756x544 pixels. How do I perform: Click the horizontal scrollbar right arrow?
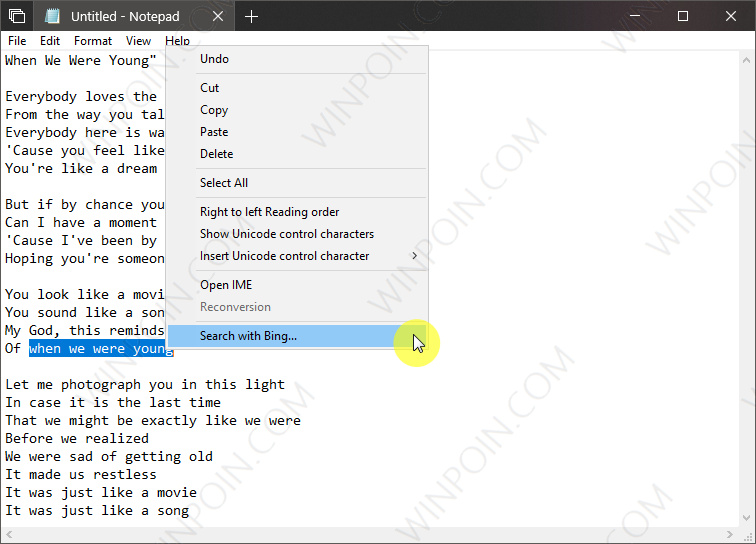(x=729, y=534)
